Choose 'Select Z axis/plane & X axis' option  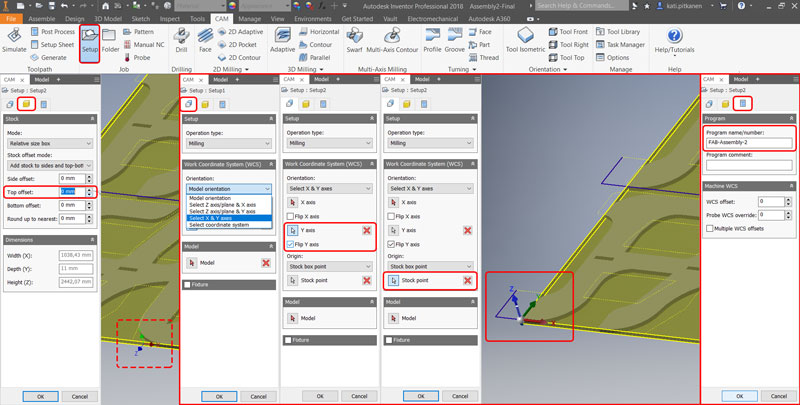pos(229,205)
